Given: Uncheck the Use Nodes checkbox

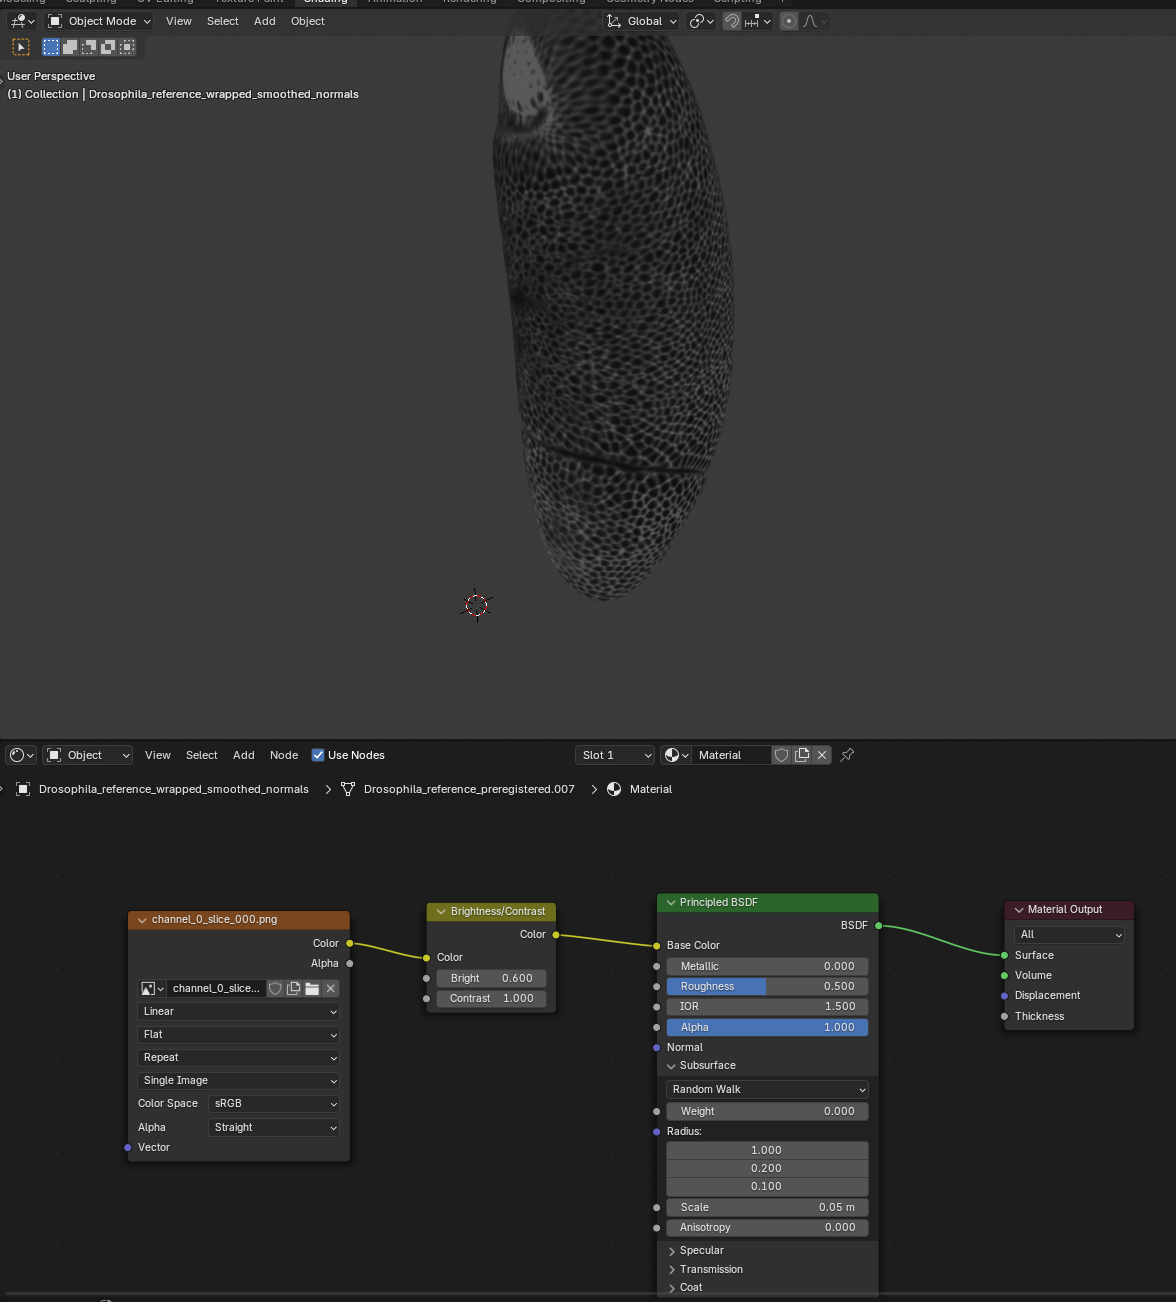Looking at the screenshot, I should pyautogui.click(x=318, y=755).
